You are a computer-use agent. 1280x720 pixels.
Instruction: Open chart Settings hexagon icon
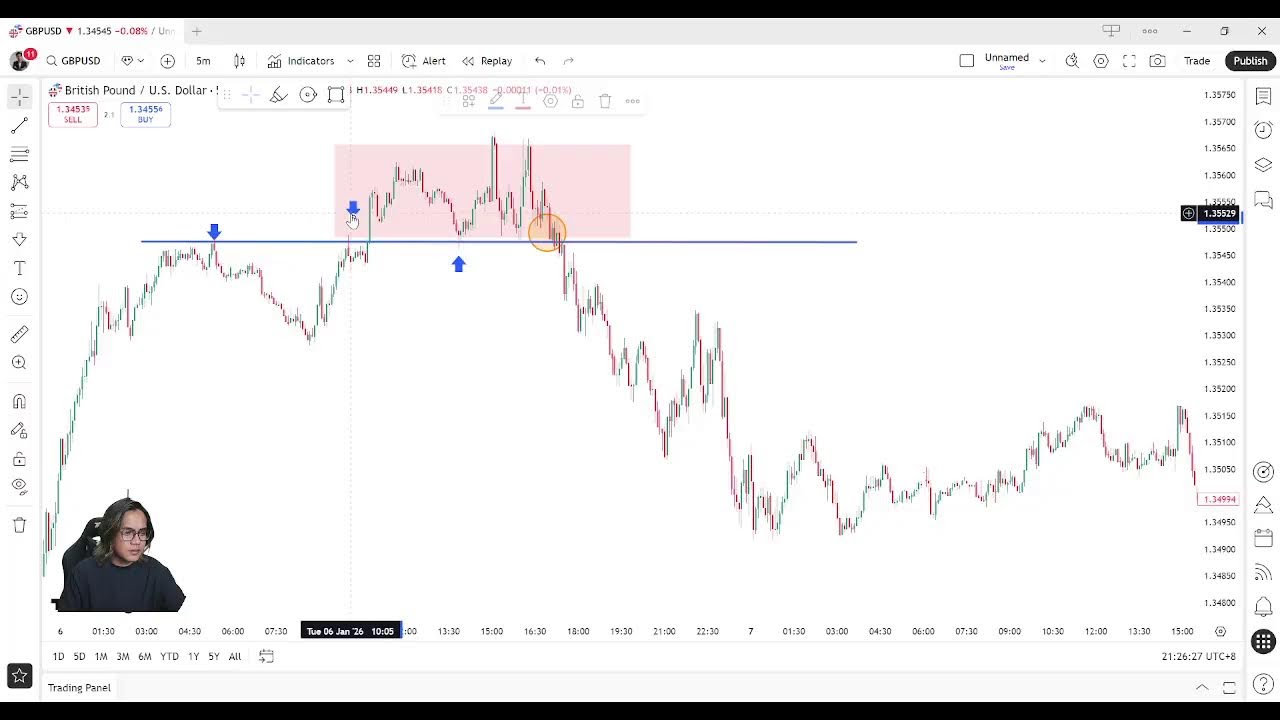1101,61
